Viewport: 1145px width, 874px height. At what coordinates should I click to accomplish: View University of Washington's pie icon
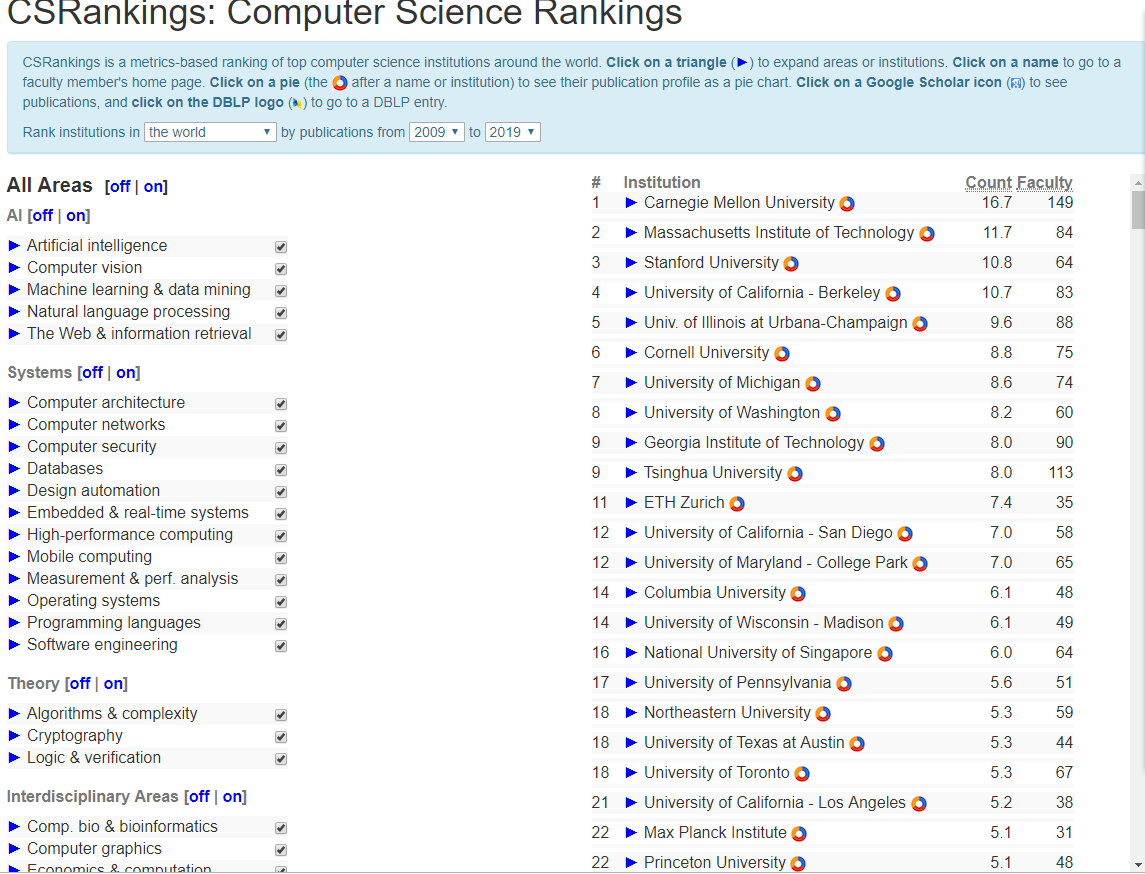[832, 413]
